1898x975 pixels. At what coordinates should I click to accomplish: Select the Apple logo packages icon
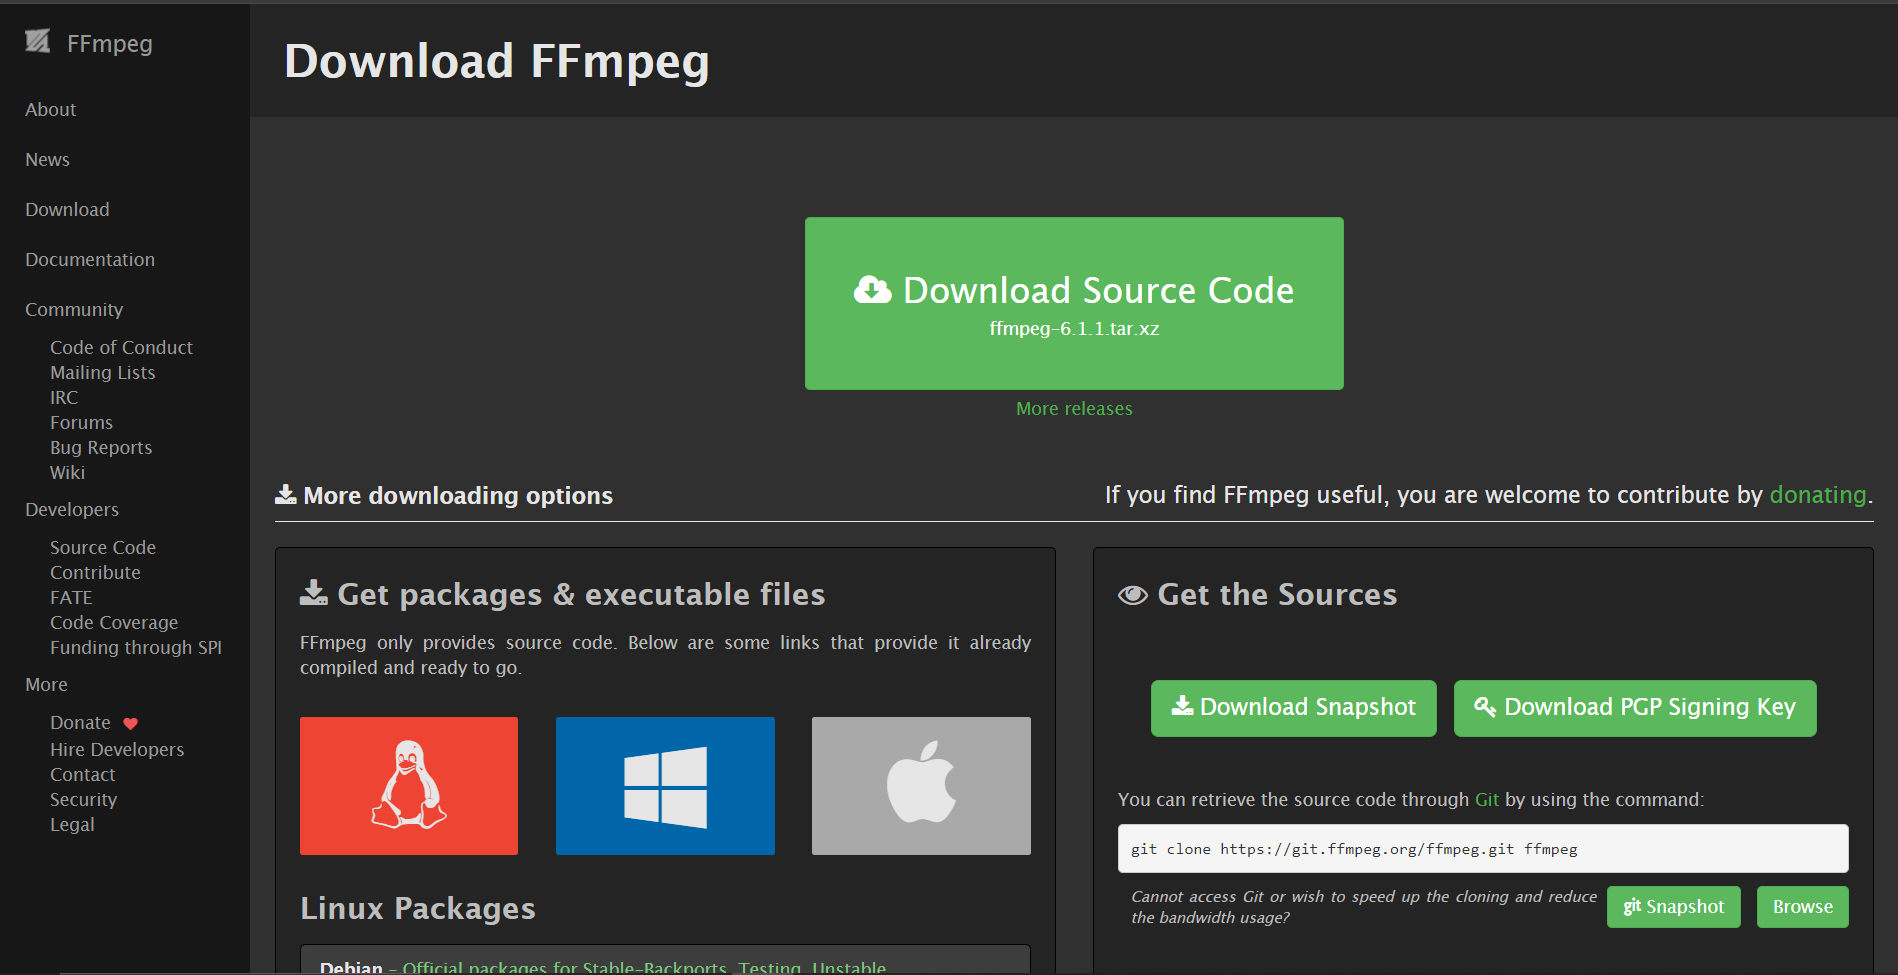click(x=920, y=786)
